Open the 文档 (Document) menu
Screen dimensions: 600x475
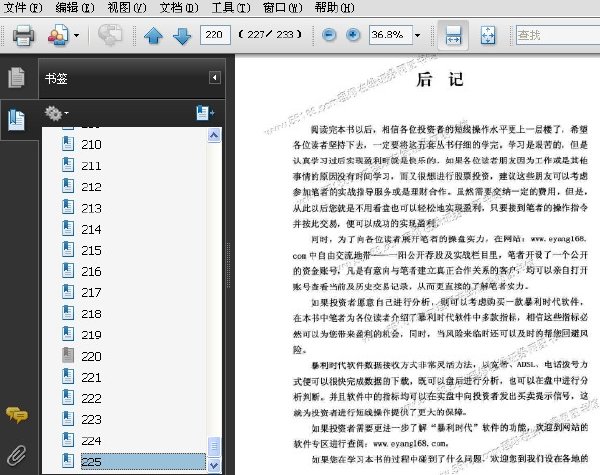[179, 7]
